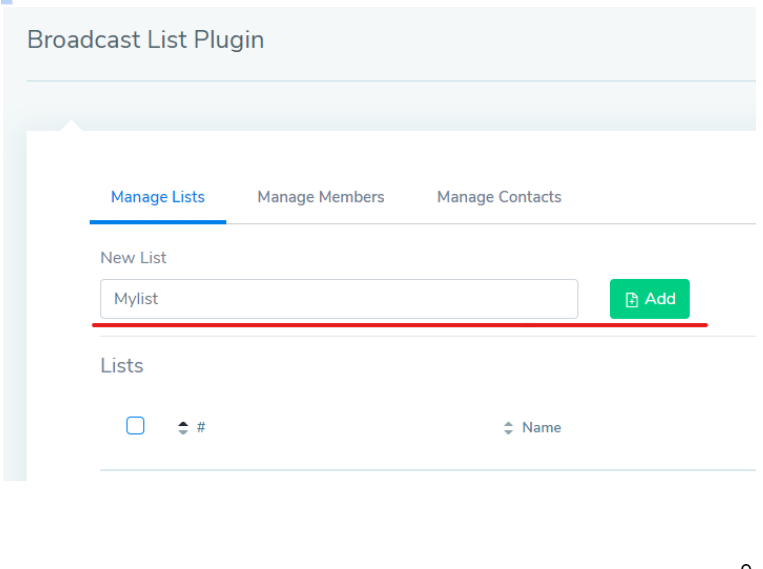Viewport: 763px width, 569px height.
Task: Click the Broadcast List Plugin page title
Action: pyautogui.click(x=145, y=39)
